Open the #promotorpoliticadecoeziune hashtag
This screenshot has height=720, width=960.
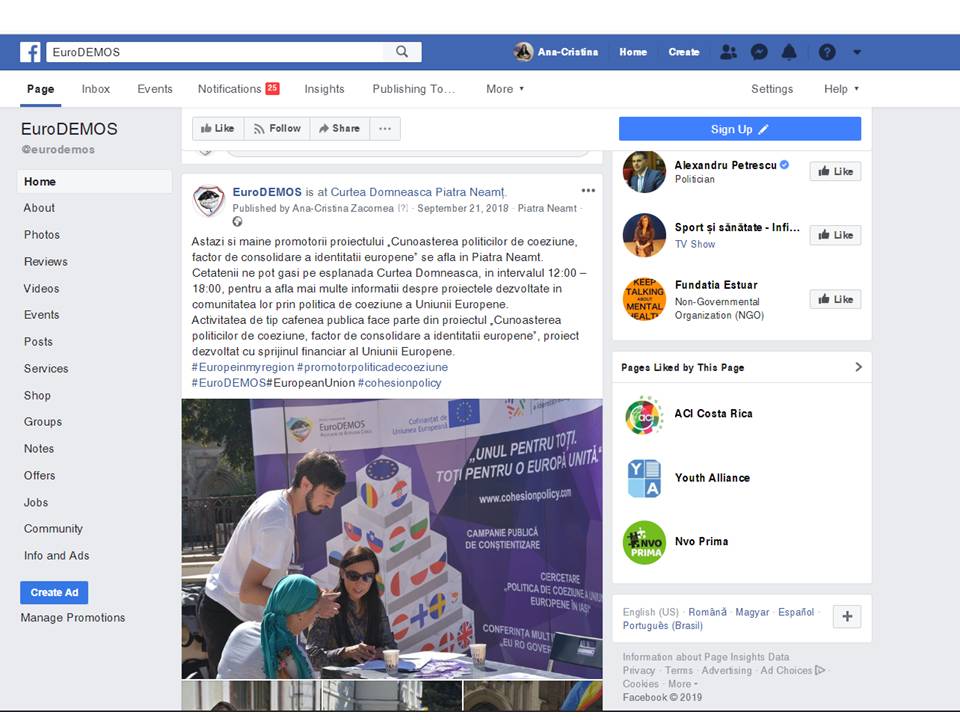[x=372, y=367]
